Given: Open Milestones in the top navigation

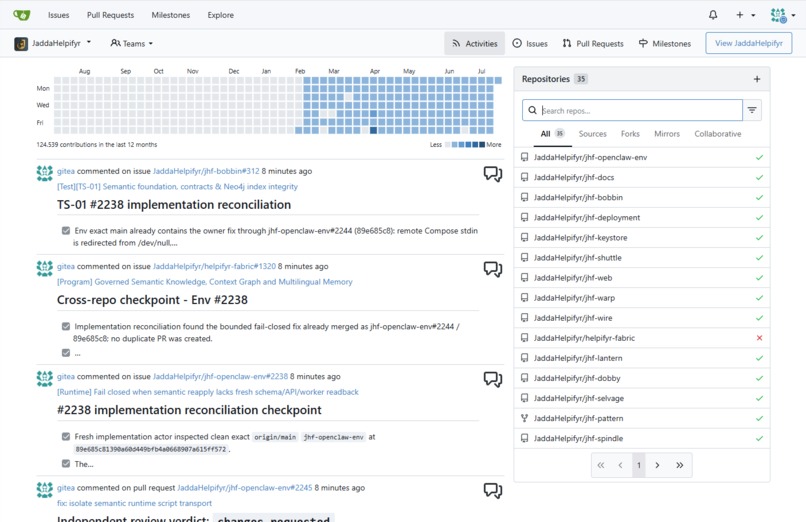Looking at the screenshot, I should tap(171, 15).
